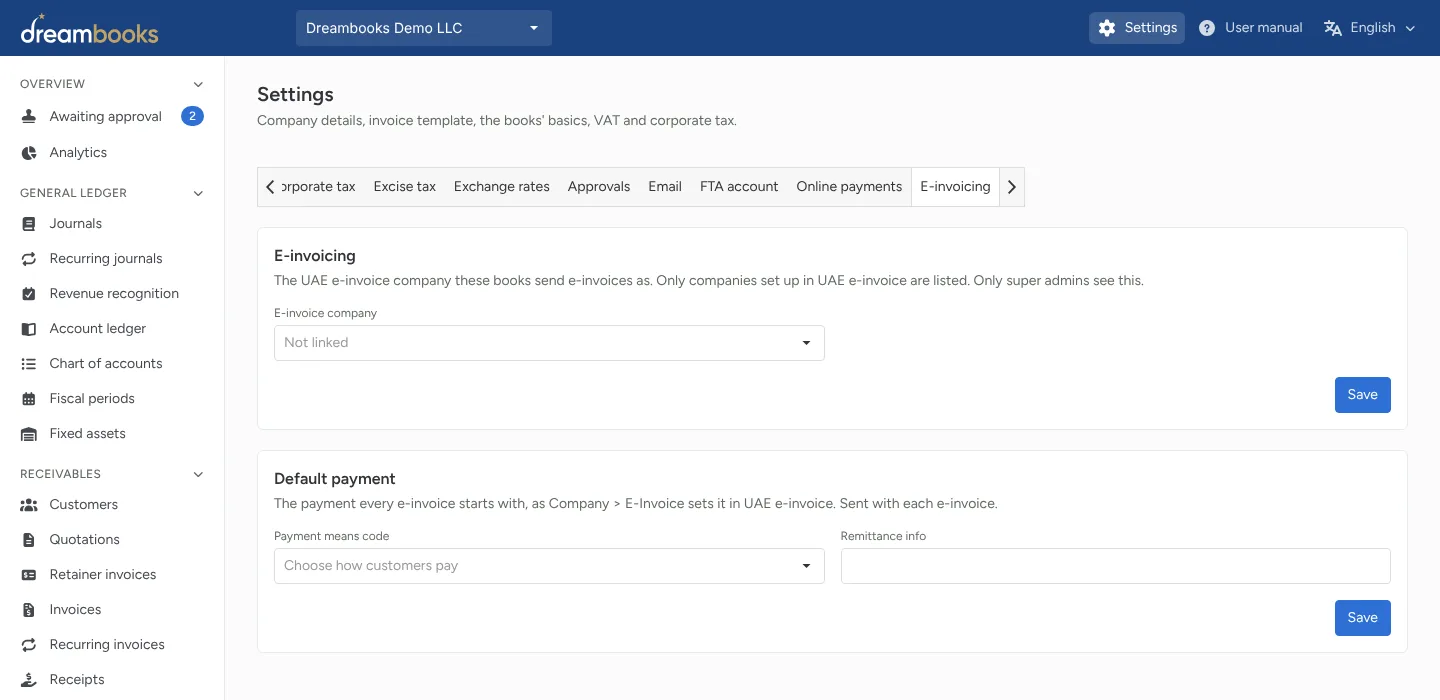Screen dimensions: 1440x700
Task: Click the Retainer invoices icon
Action: click(29, 575)
